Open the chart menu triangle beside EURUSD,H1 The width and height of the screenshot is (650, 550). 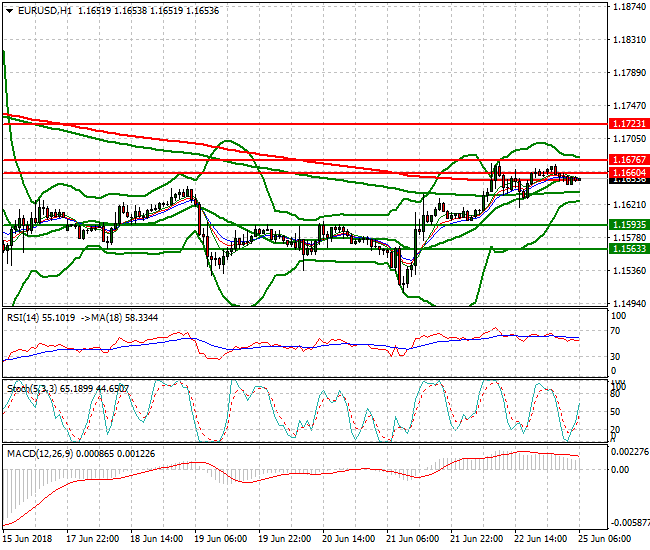10,11
